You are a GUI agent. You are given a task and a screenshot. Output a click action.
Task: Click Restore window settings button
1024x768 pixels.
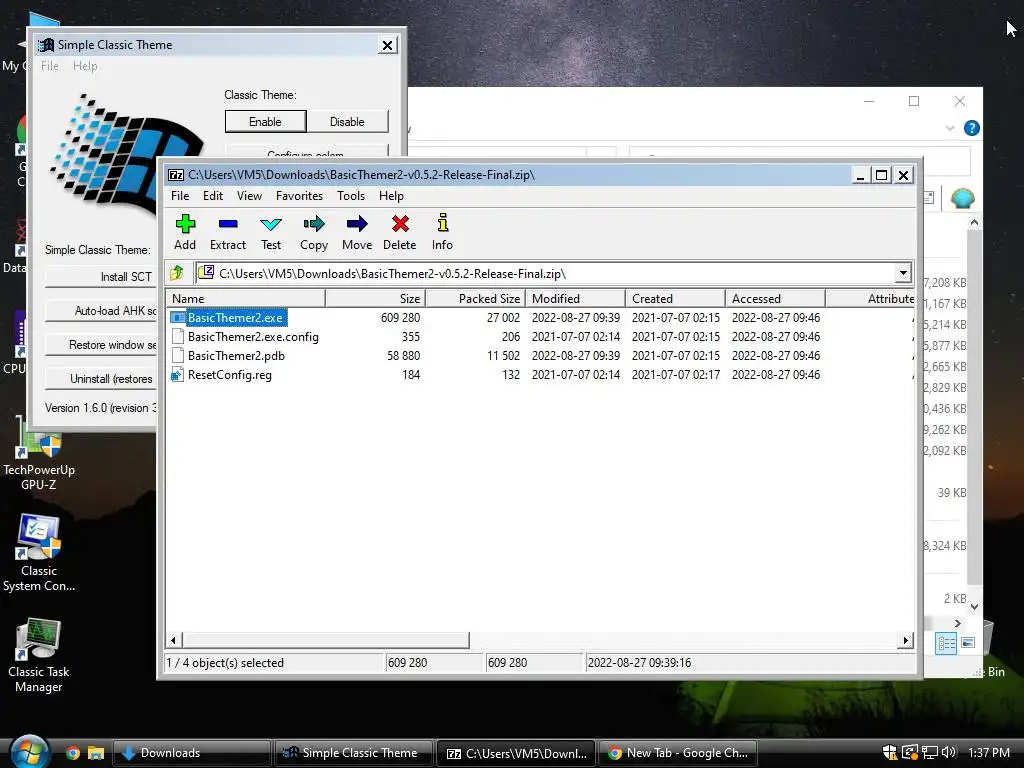pyautogui.click(x=101, y=345)
